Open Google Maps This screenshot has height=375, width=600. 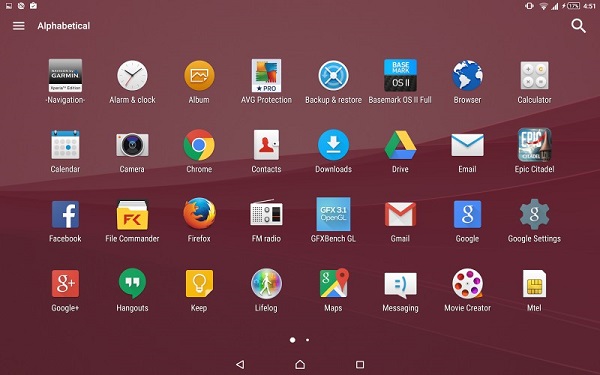(334, 283)
